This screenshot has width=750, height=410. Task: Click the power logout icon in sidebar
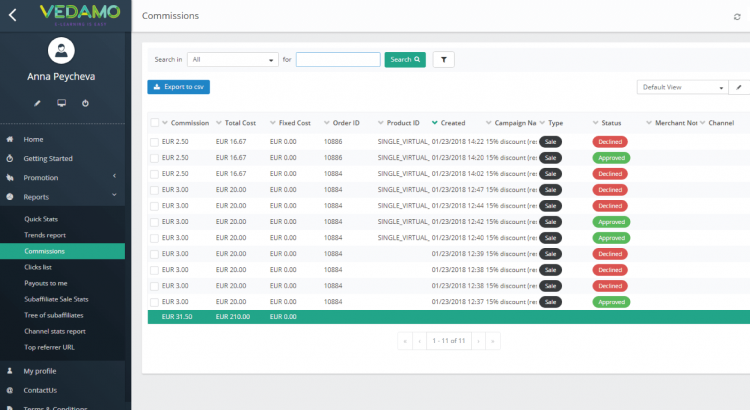(x=85, y=103)
